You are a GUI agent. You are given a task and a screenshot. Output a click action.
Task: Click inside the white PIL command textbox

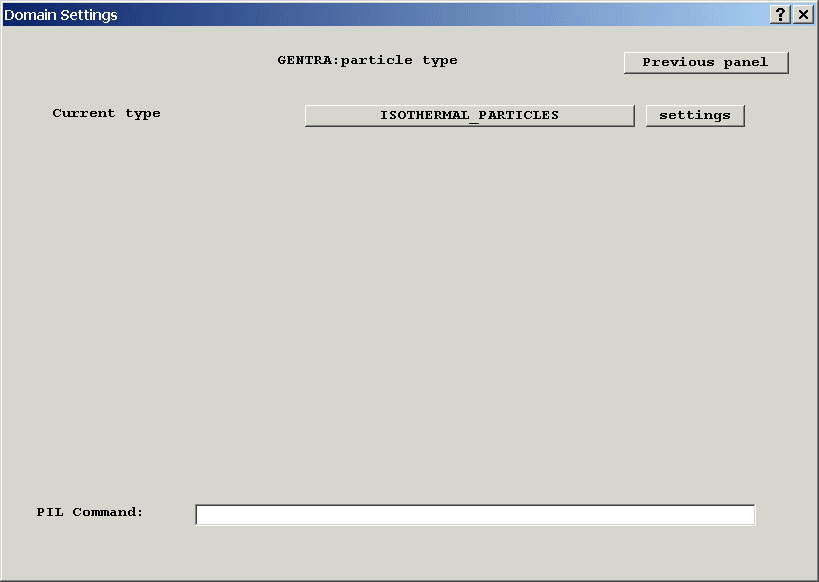475,514
